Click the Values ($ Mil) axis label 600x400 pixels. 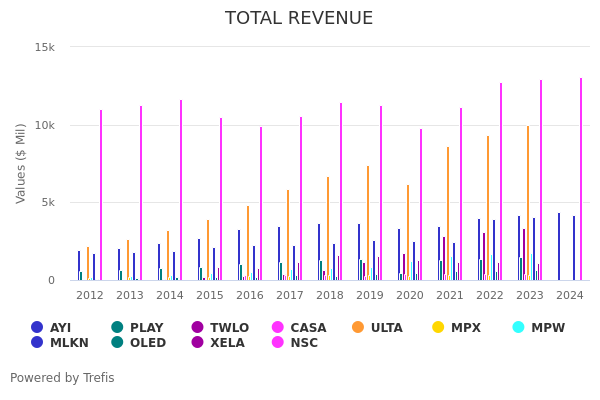(21, 163)
